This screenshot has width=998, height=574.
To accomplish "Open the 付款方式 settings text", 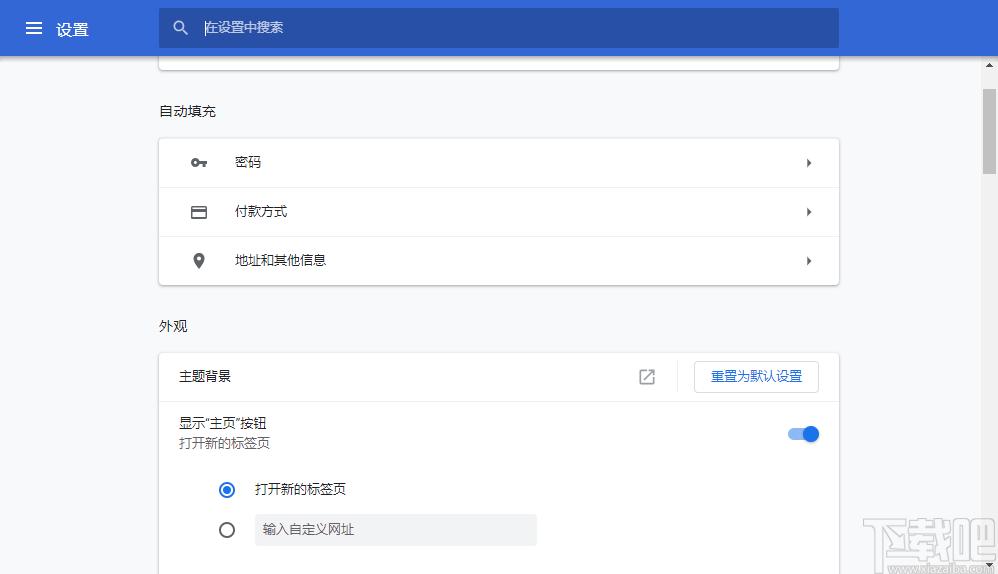I will [261, 211].
